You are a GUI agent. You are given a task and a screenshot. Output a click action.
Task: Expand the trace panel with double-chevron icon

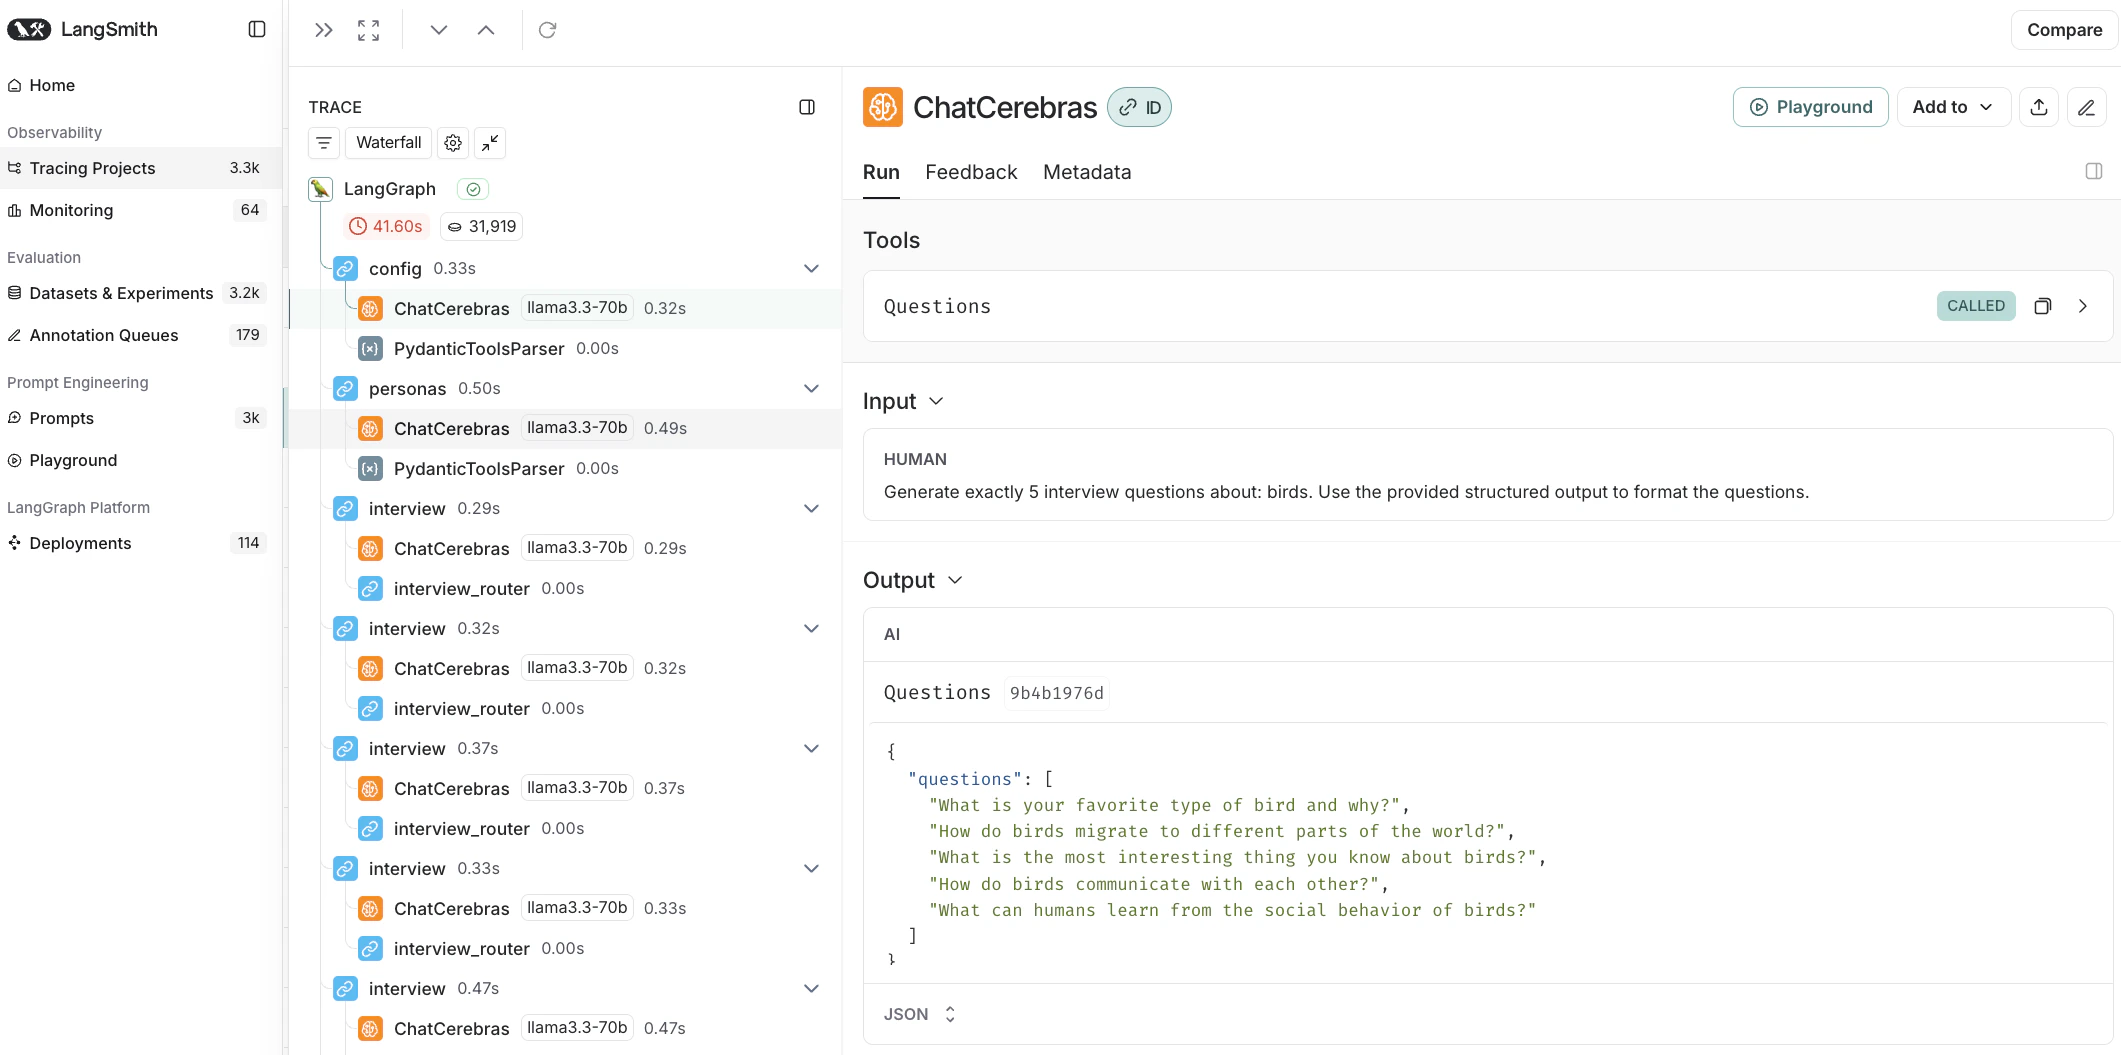[323, 30]
